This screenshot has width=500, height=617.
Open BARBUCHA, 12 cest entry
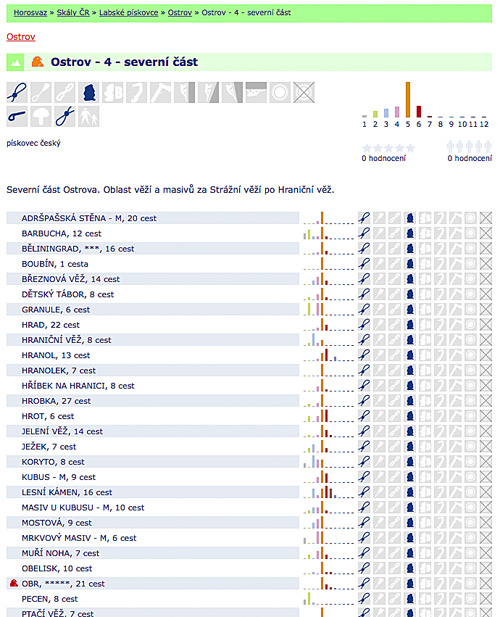61,233
